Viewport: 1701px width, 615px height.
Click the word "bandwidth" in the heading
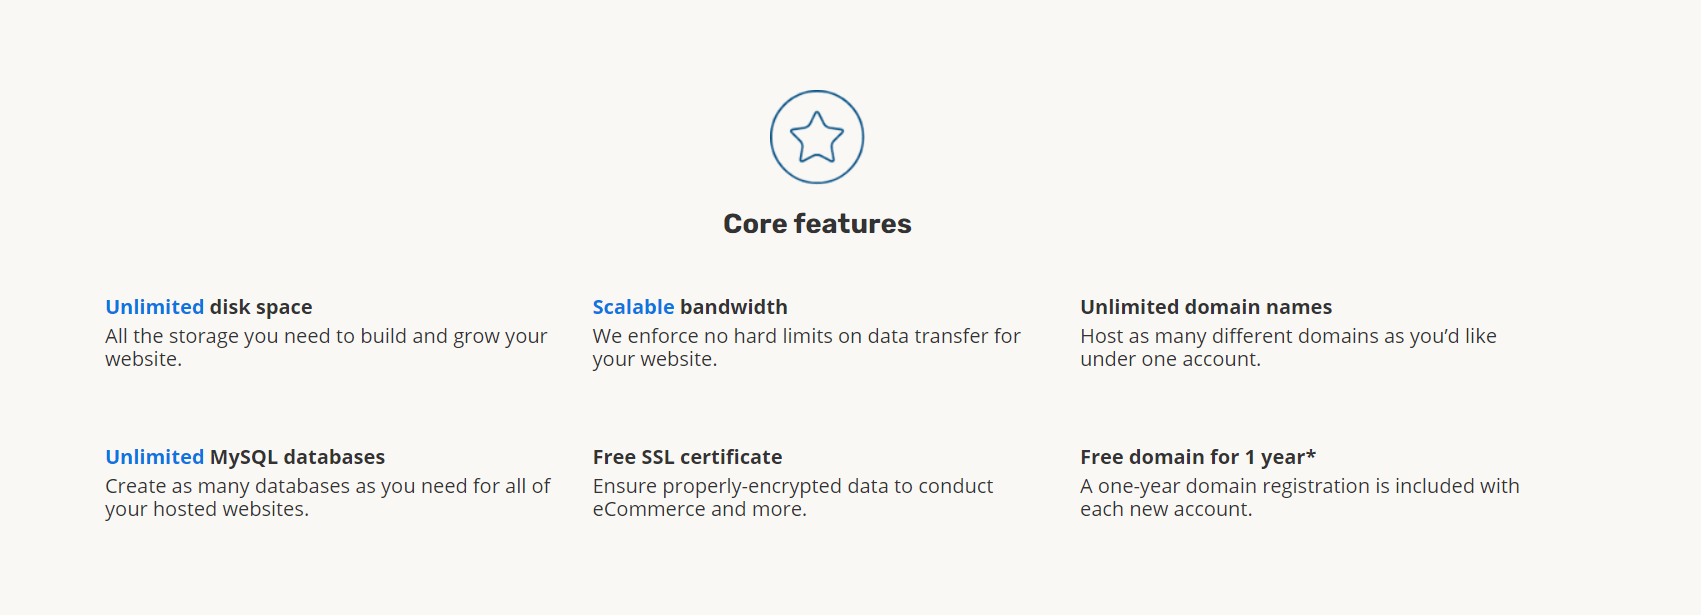point(734,307)
